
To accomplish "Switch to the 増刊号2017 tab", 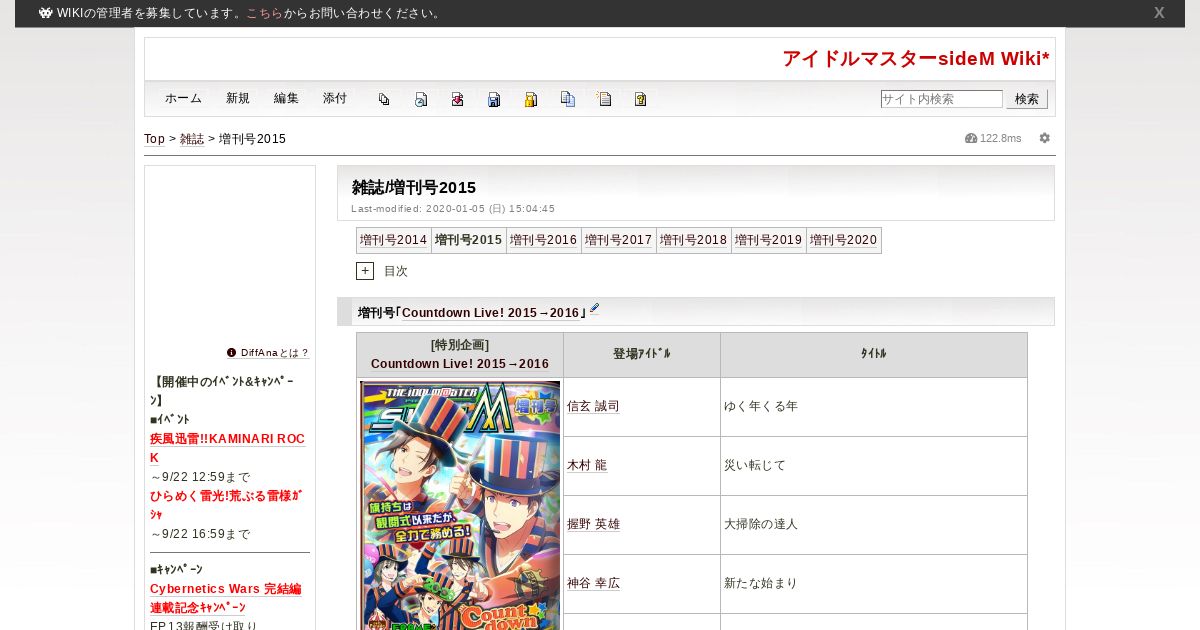I will coord(619,240).
